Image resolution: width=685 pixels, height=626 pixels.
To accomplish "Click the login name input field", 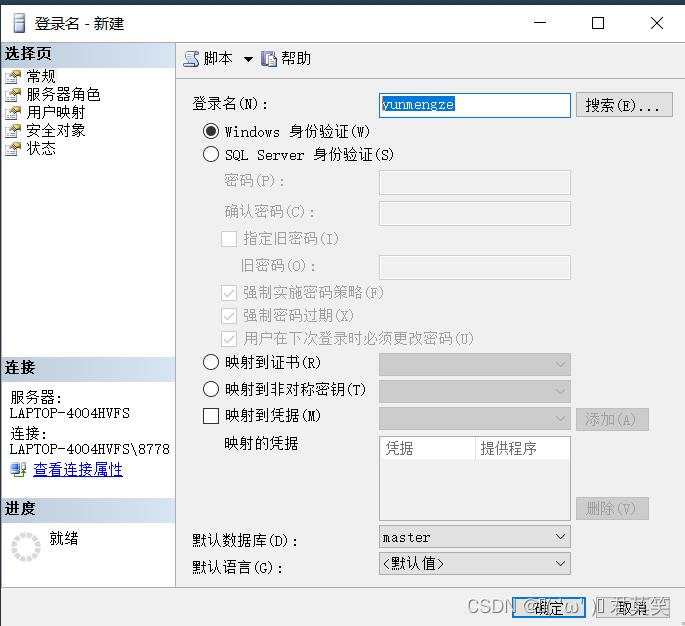I will point(475,105).
